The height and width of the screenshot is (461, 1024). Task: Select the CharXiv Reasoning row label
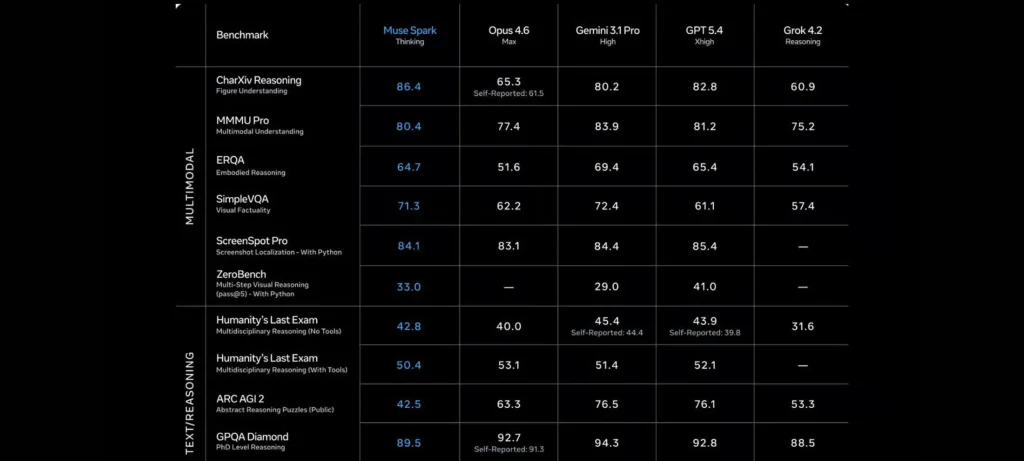coord(258,80)
